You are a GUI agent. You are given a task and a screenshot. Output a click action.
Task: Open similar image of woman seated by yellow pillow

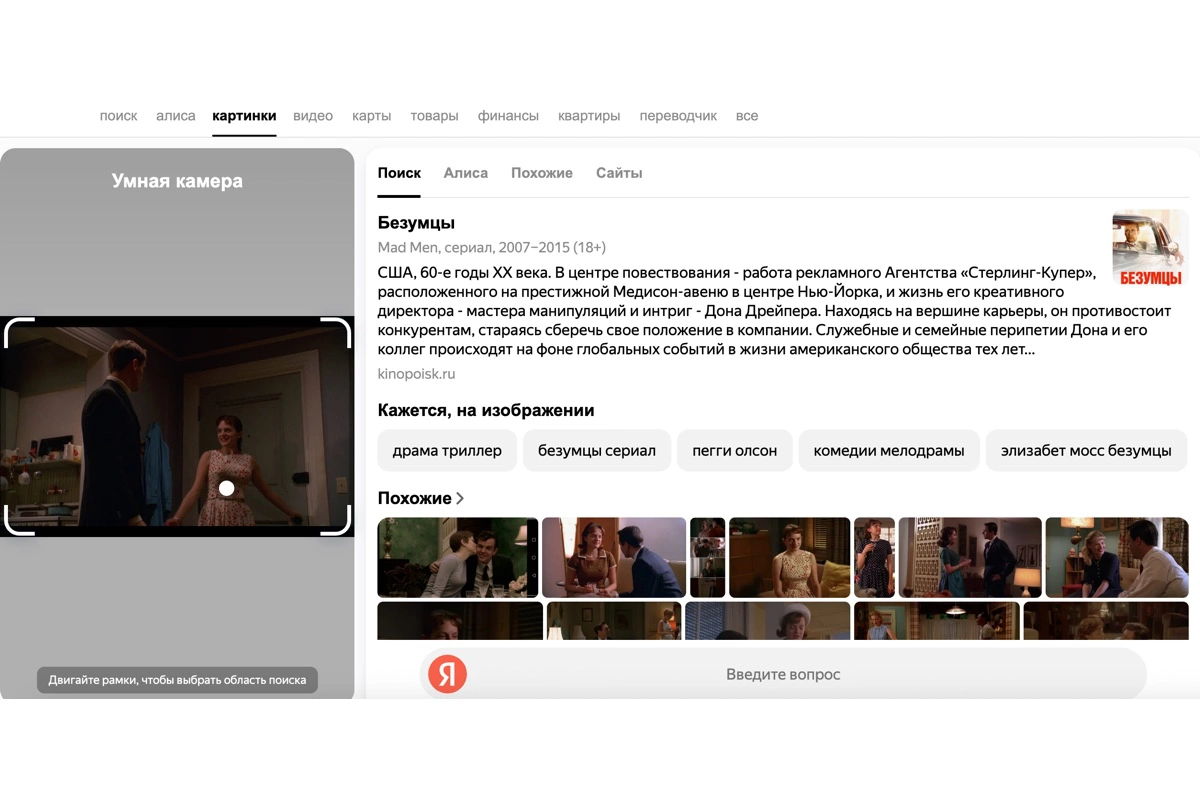point(790,557)
